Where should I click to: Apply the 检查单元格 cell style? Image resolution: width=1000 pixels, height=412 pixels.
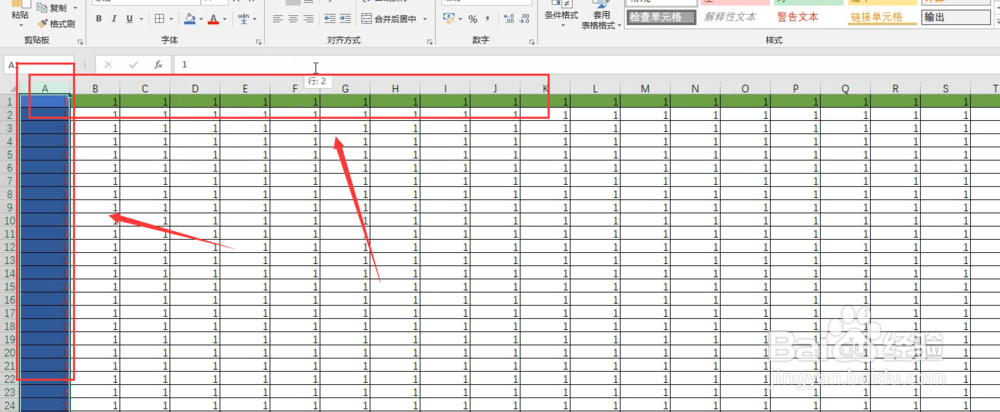663,17
